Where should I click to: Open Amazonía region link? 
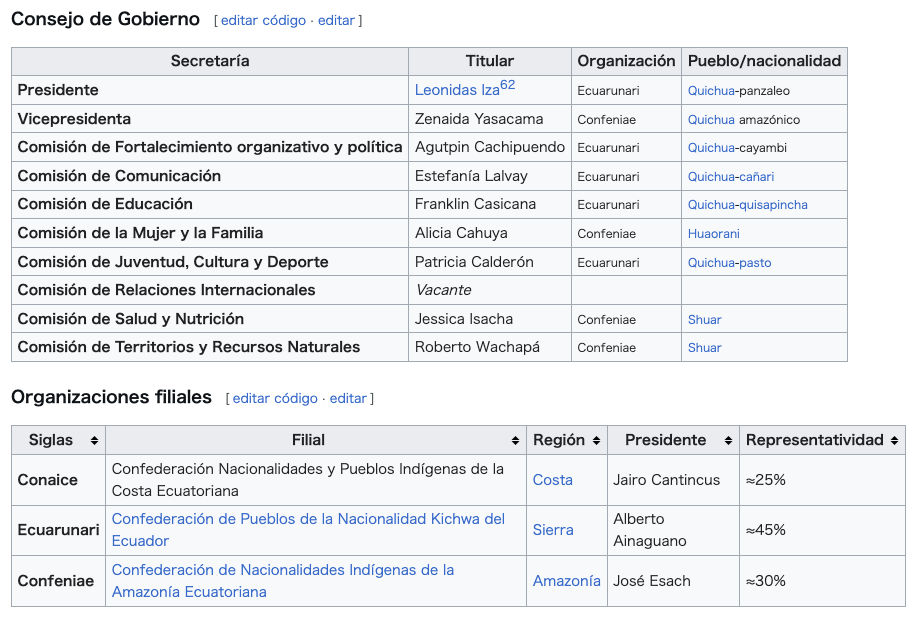point(566,581)
